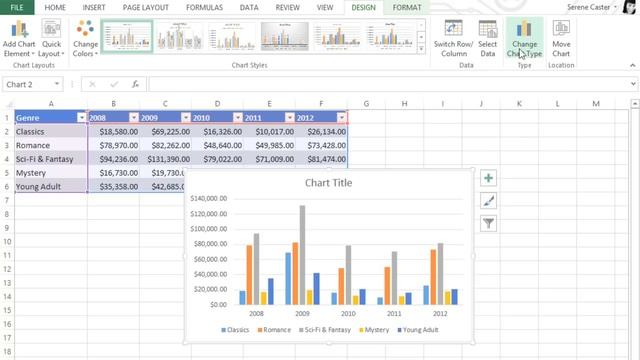
Task: Expand the formula bar
Action: (633, 84)
